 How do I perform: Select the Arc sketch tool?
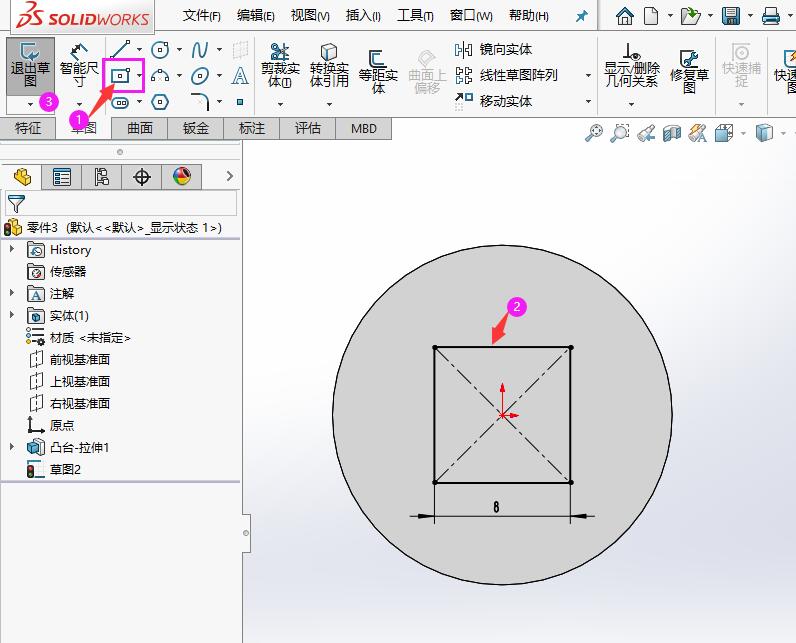pos(160,76)
